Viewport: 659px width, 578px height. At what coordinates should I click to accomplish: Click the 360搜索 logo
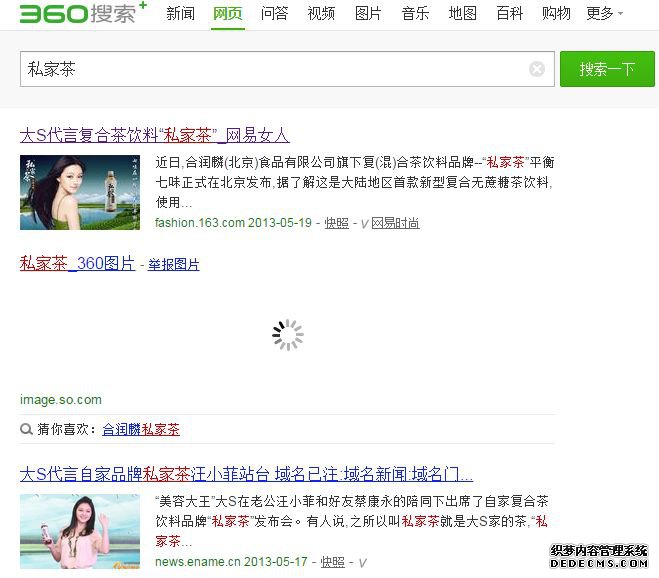click(x=83, y=13)
